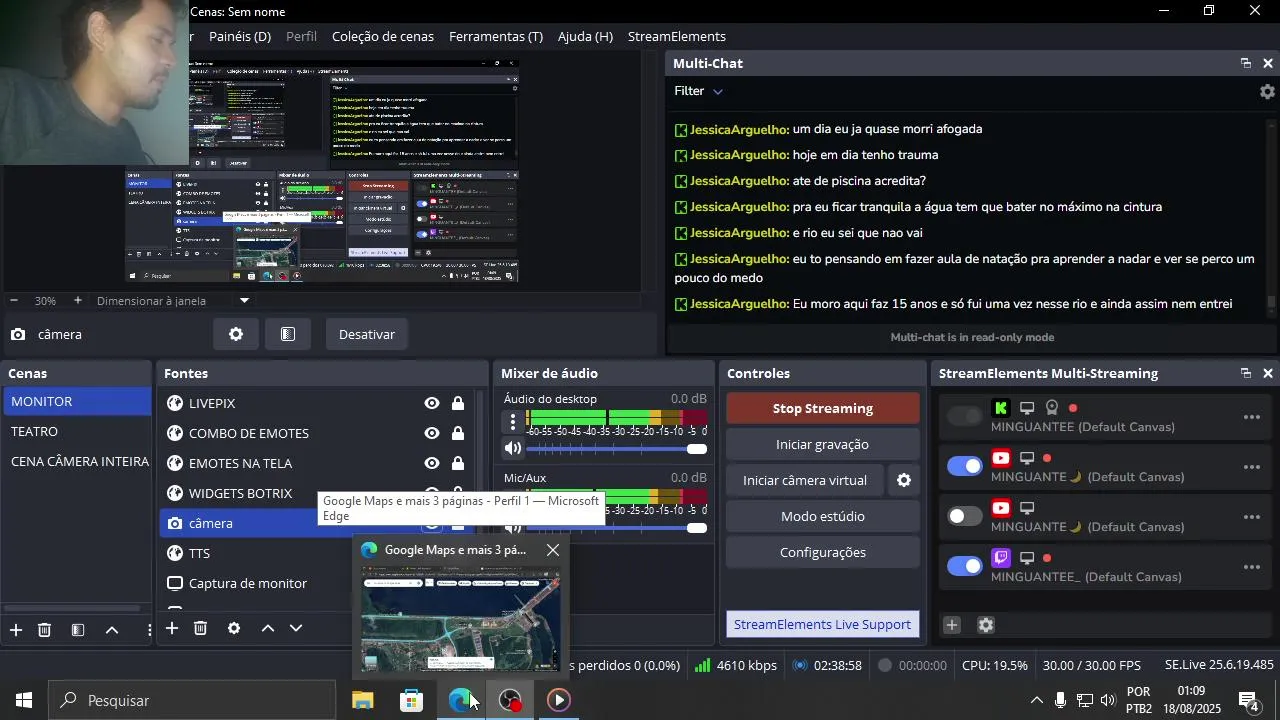Image resolution: width=1280 pixels, height=720 pixels.
Task: Open the Ferramentas (T) menu
Action: point(496,36)
